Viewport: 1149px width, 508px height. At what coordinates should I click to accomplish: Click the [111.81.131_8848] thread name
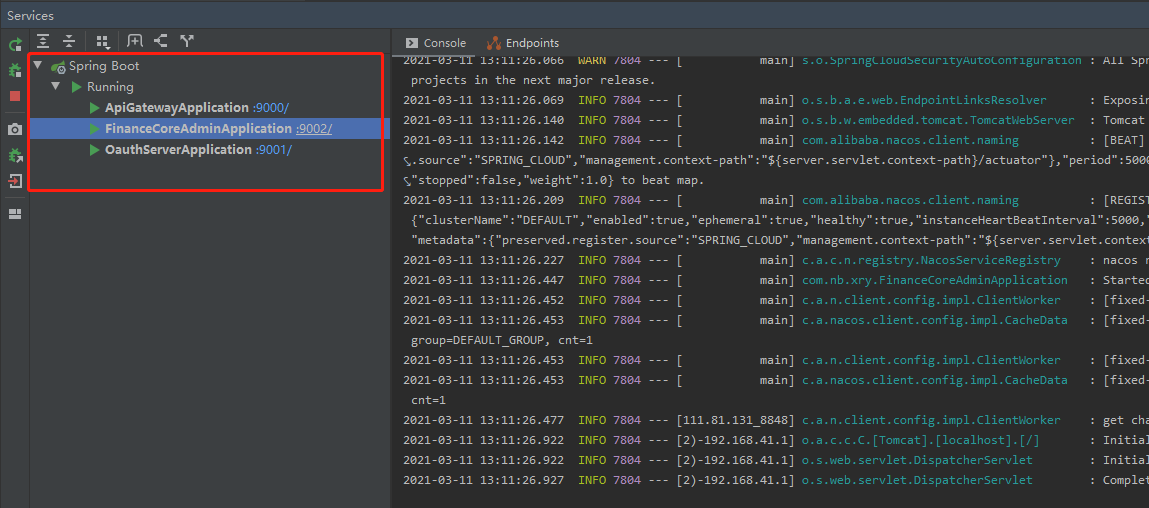pyautogui.click(x=735, y=420)
